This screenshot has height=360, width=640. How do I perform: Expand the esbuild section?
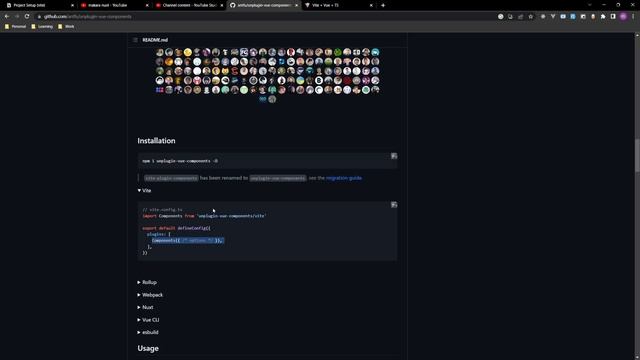click(x=148, y=332)
